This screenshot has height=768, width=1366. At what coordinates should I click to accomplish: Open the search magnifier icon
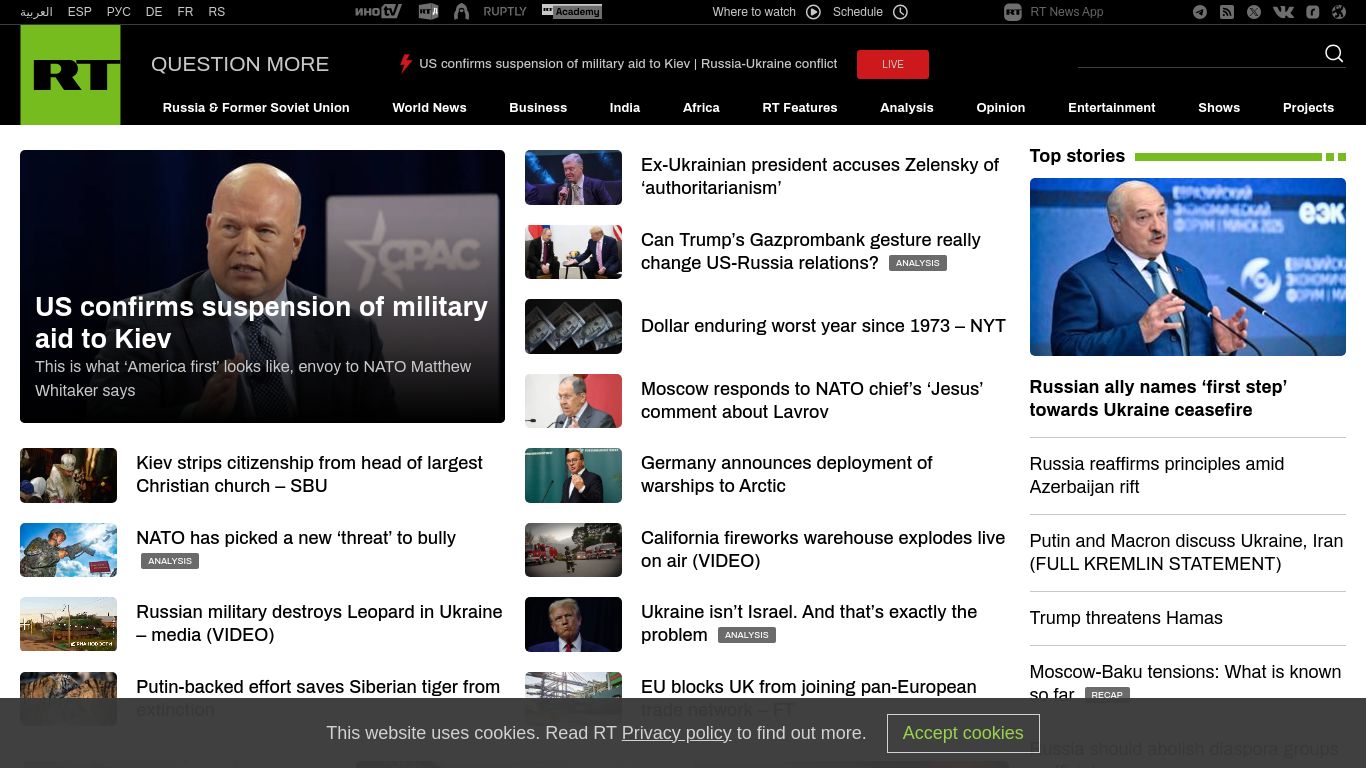coord(1334,53)
